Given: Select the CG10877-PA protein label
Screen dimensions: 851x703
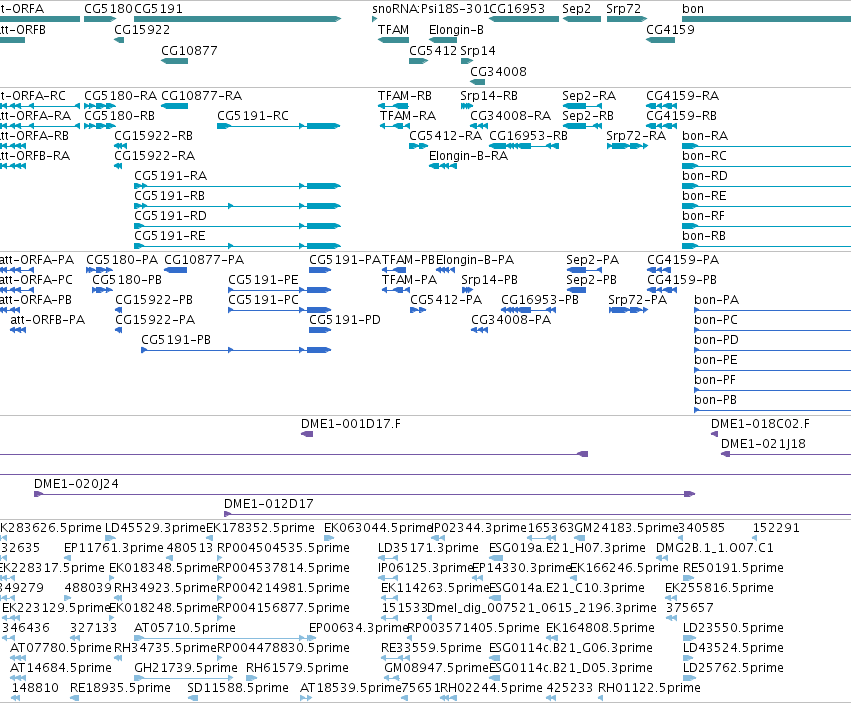Looking at the screenshot, I should click(x=204, y=259).
